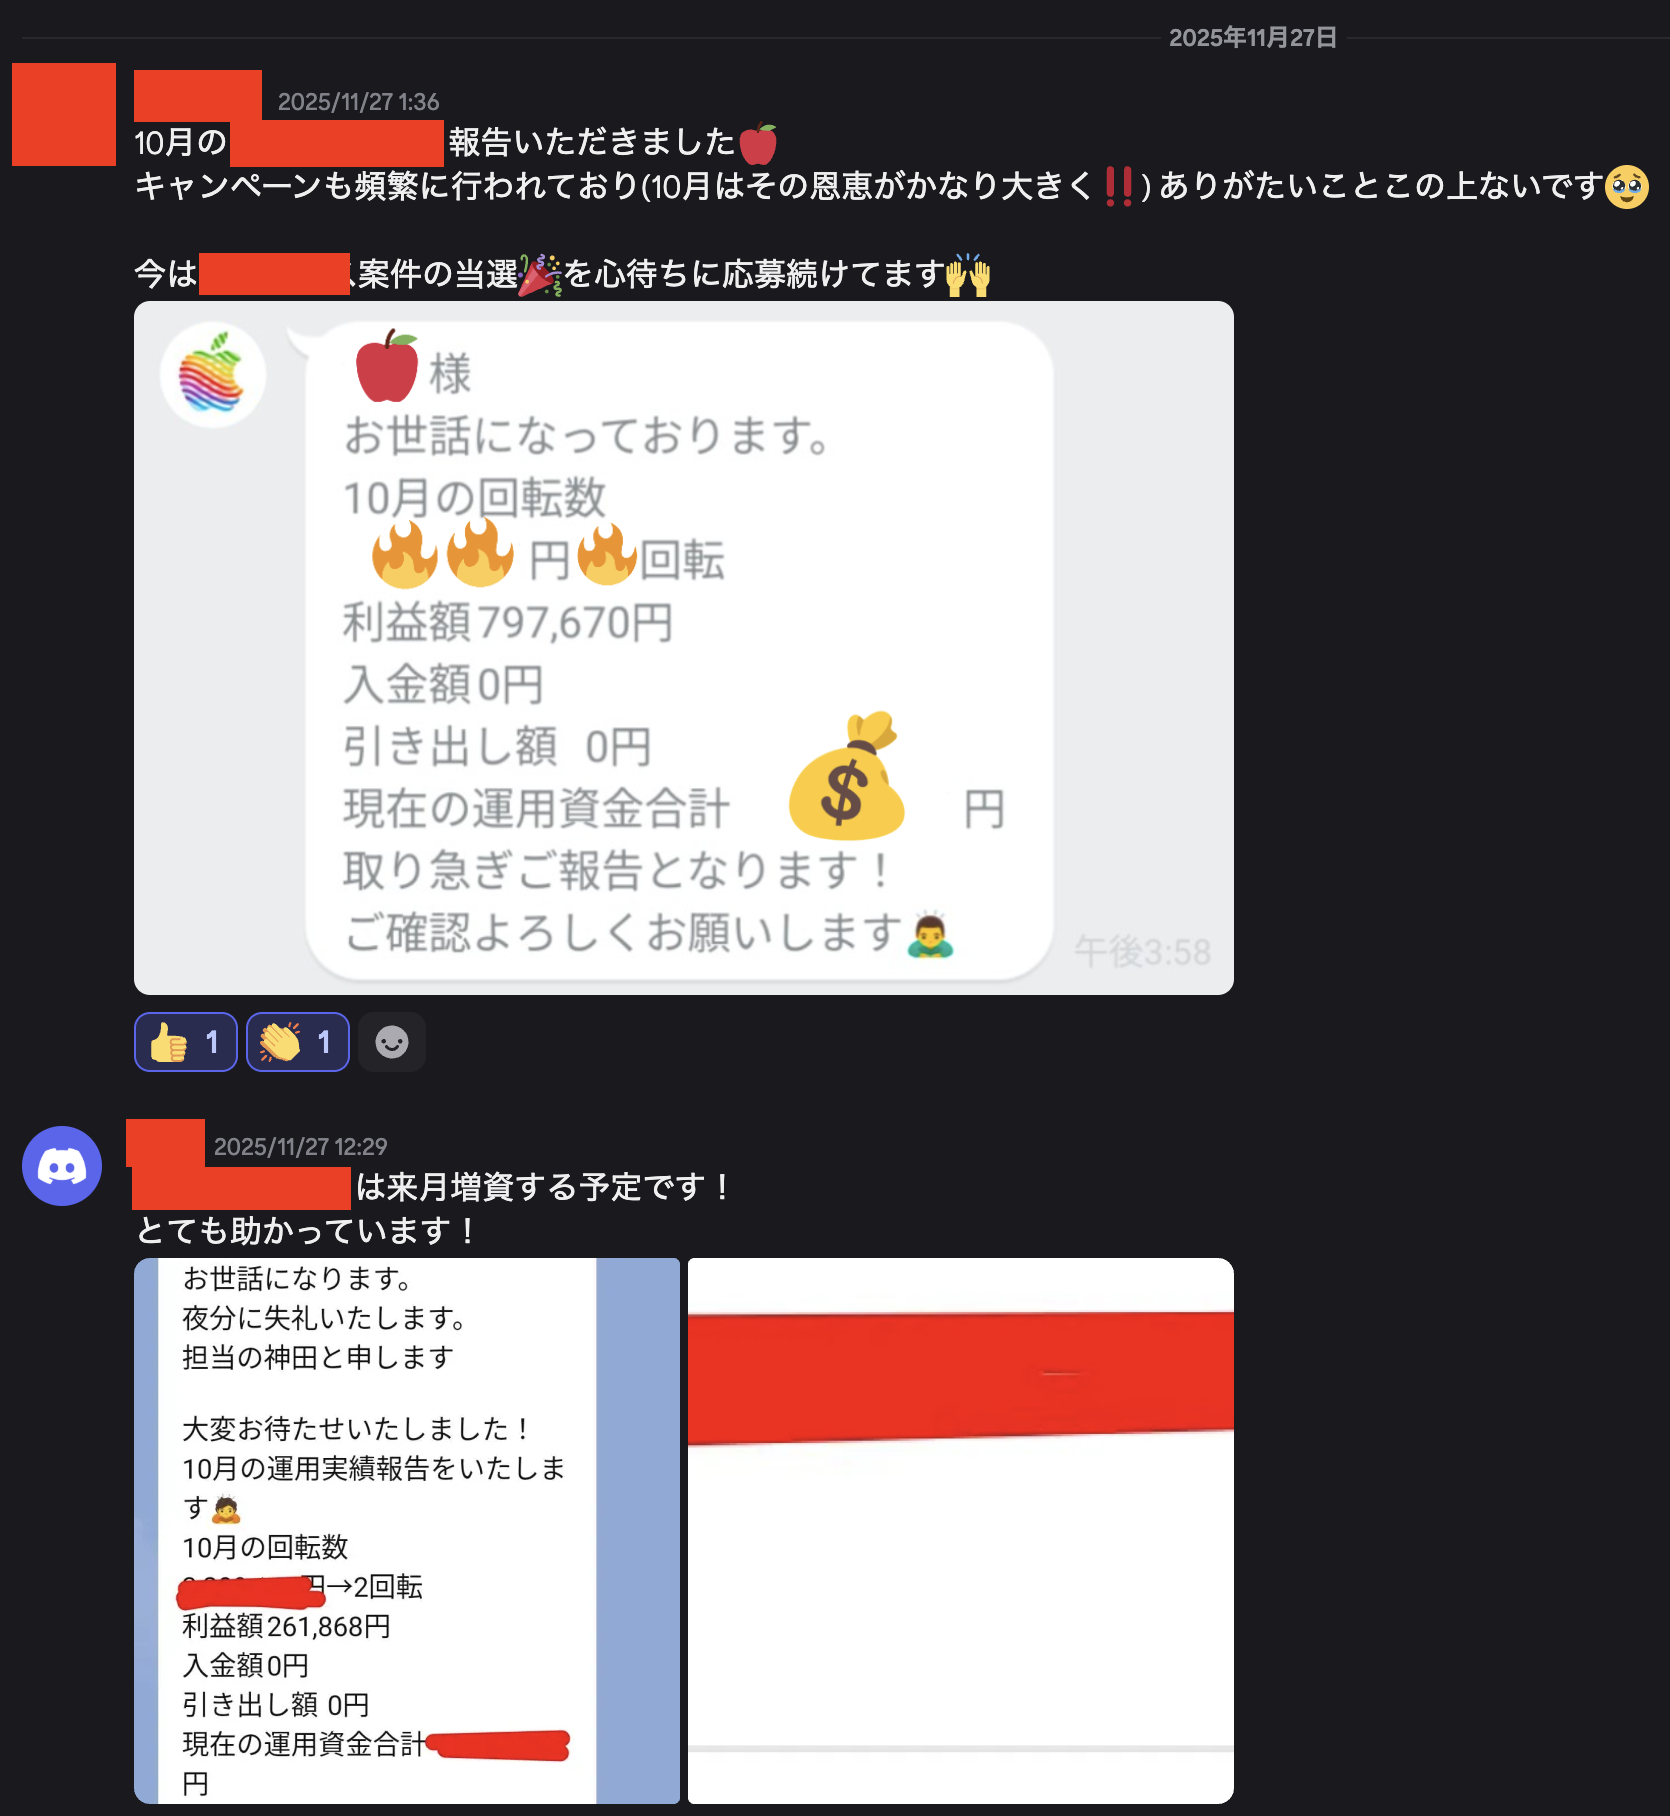Click the teary-eyed face emoji

[1626, 187]
